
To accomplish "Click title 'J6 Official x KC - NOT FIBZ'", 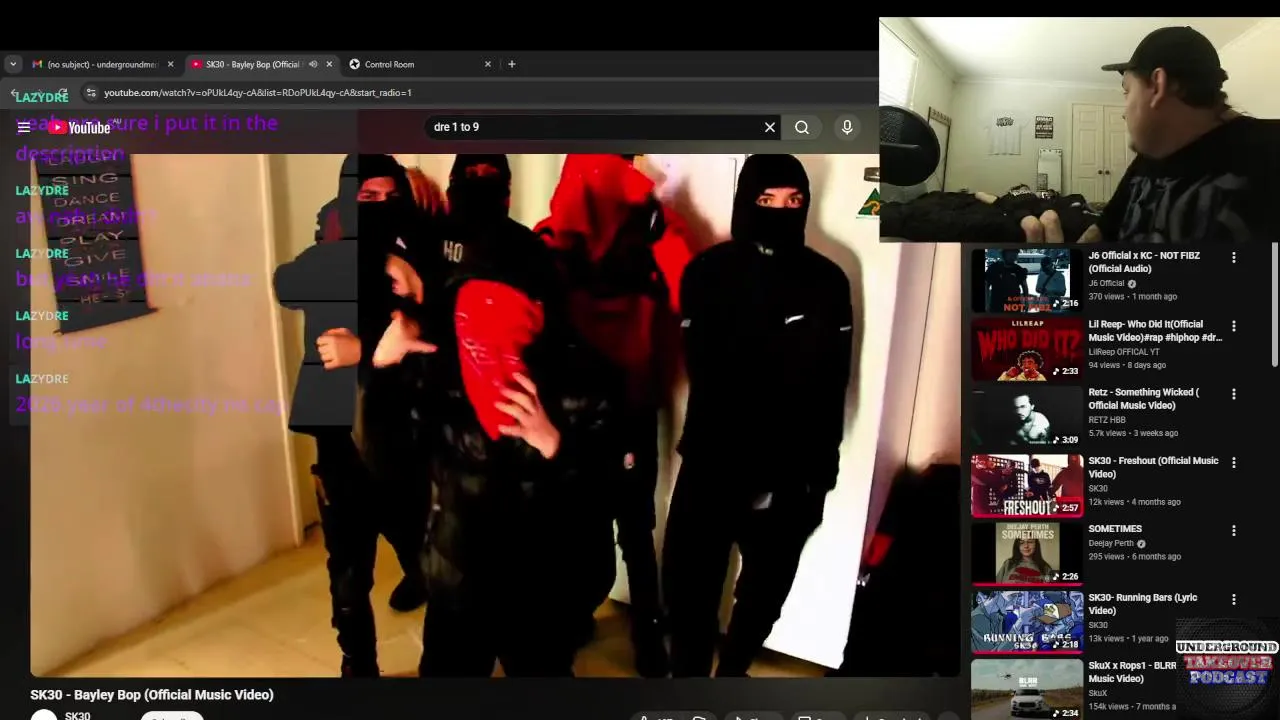I will [x=1144, y=262].
